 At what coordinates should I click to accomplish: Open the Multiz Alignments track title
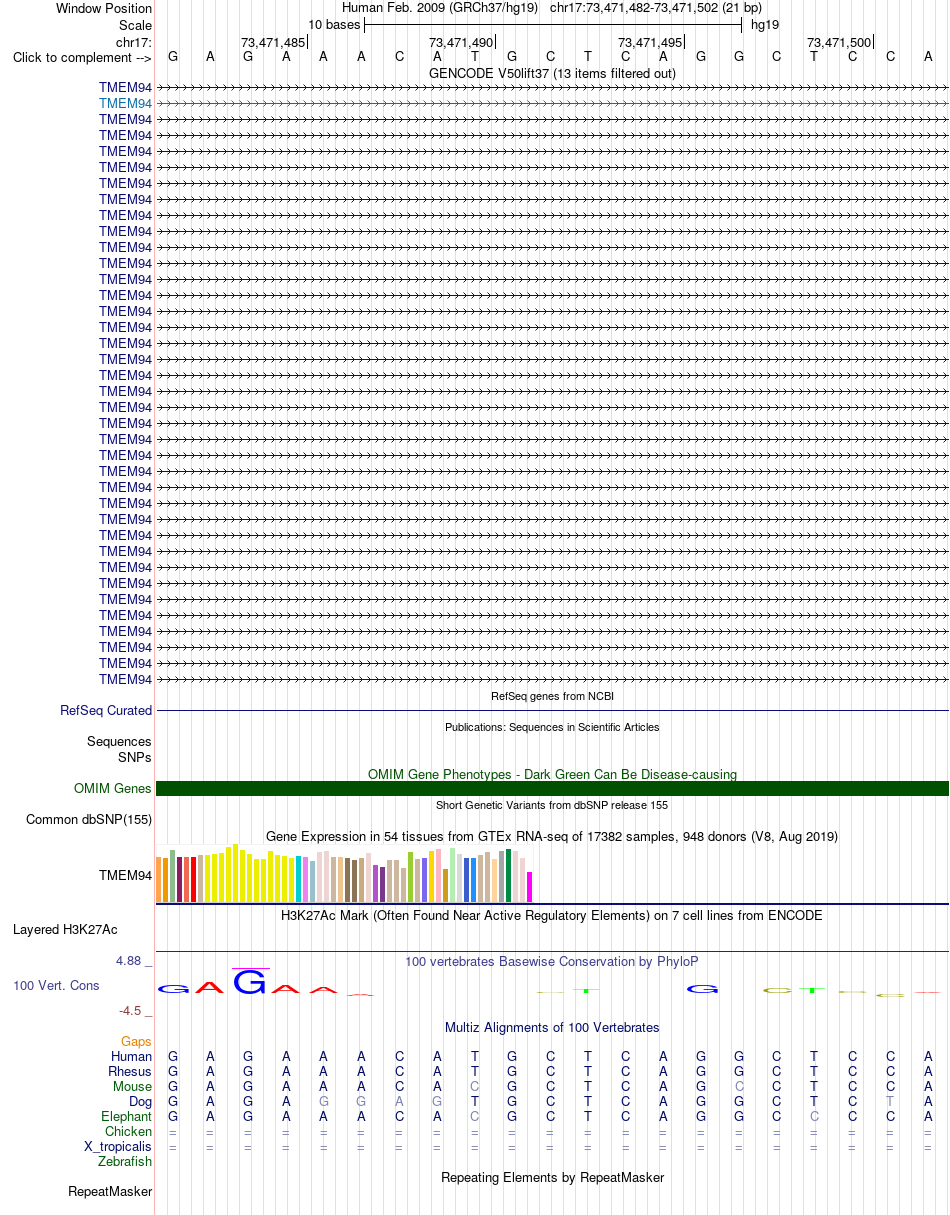click(x=552, y=1027)
